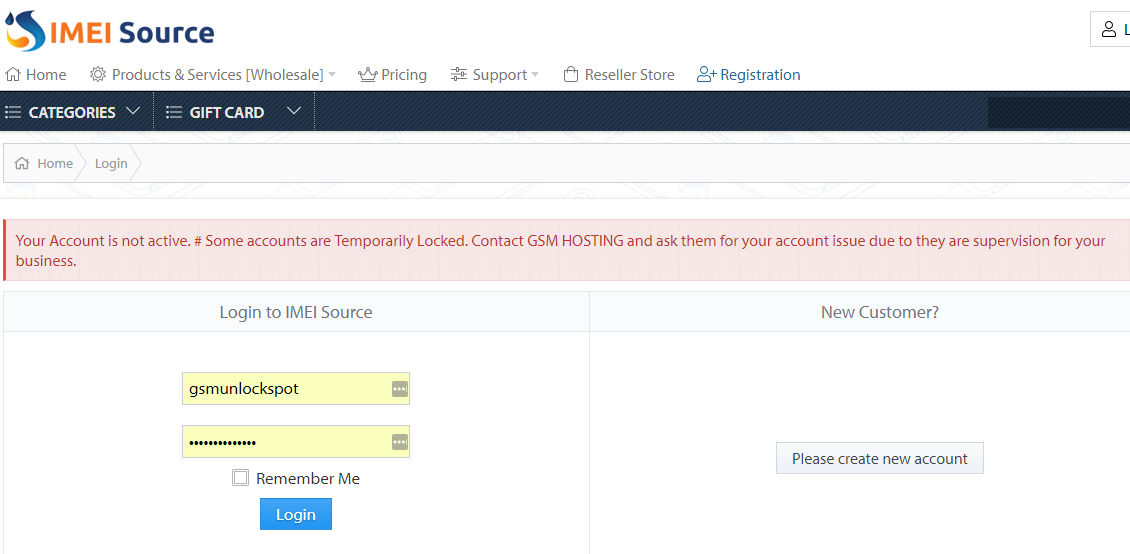The height and width of the screenshot is (554, 1130).
Task: Click the Login to IMEI Source heading
Action: pyautogui.click(x=296, y=312)
